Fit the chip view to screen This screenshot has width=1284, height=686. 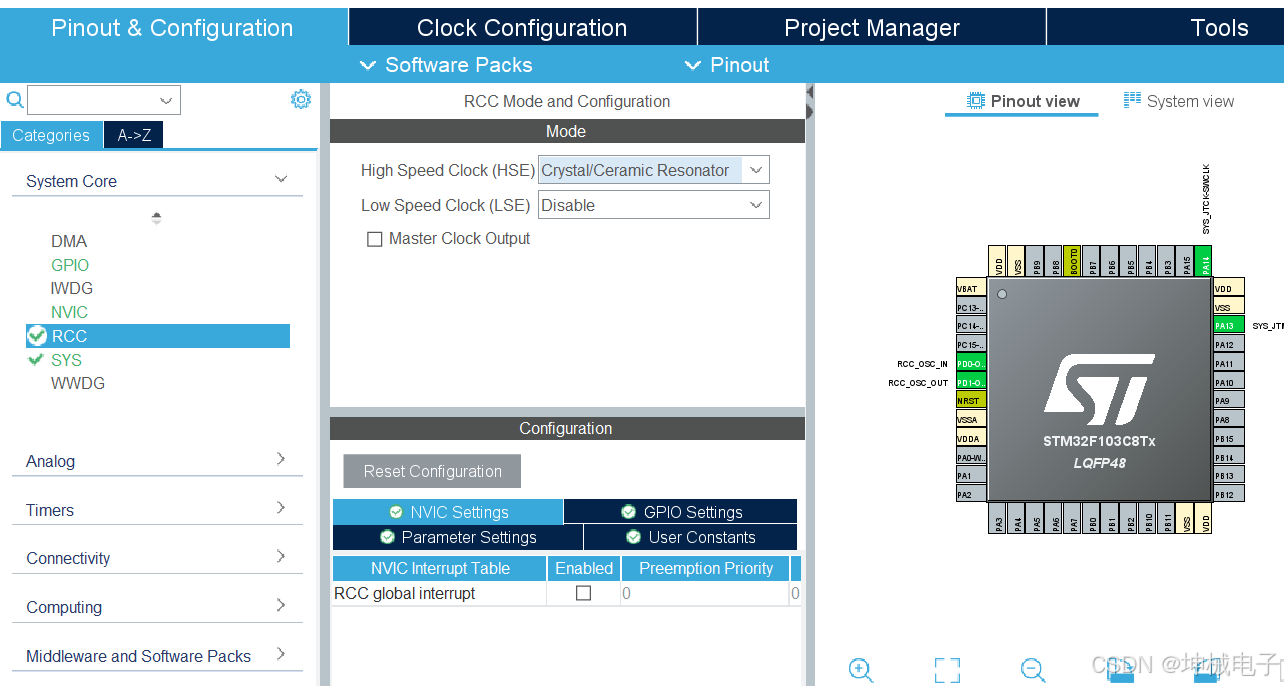tap(947, 670)
